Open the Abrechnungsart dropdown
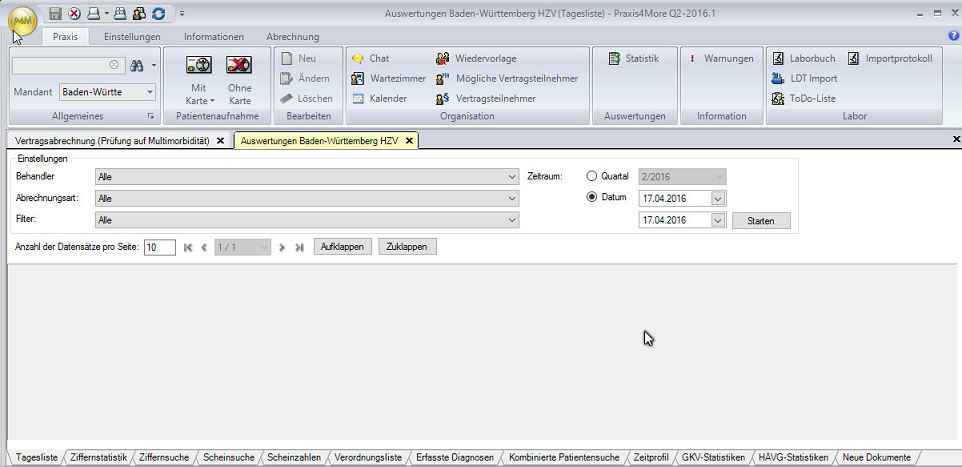 click(307, 199)
